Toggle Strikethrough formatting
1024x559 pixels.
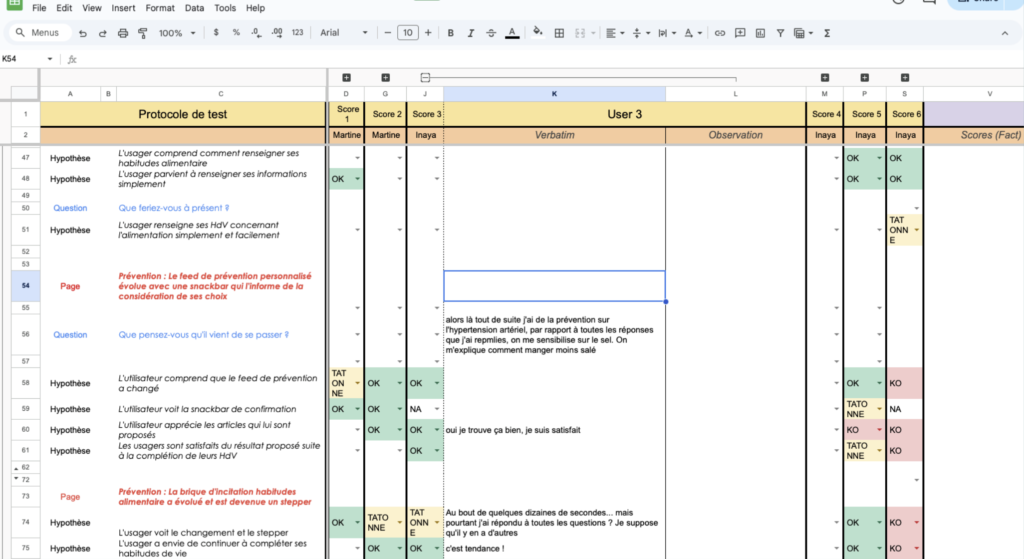click(491, 33)
